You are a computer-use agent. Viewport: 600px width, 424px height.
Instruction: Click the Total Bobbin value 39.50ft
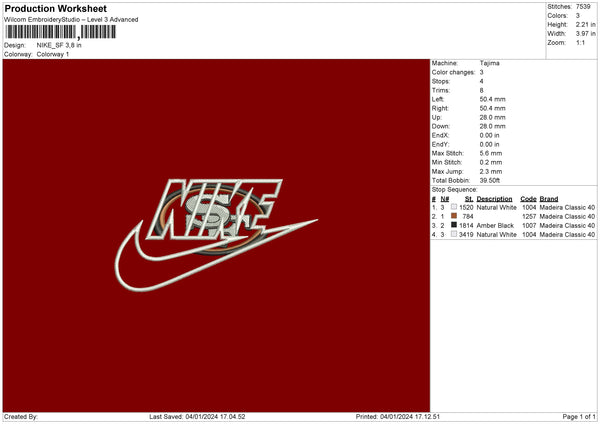490,181
